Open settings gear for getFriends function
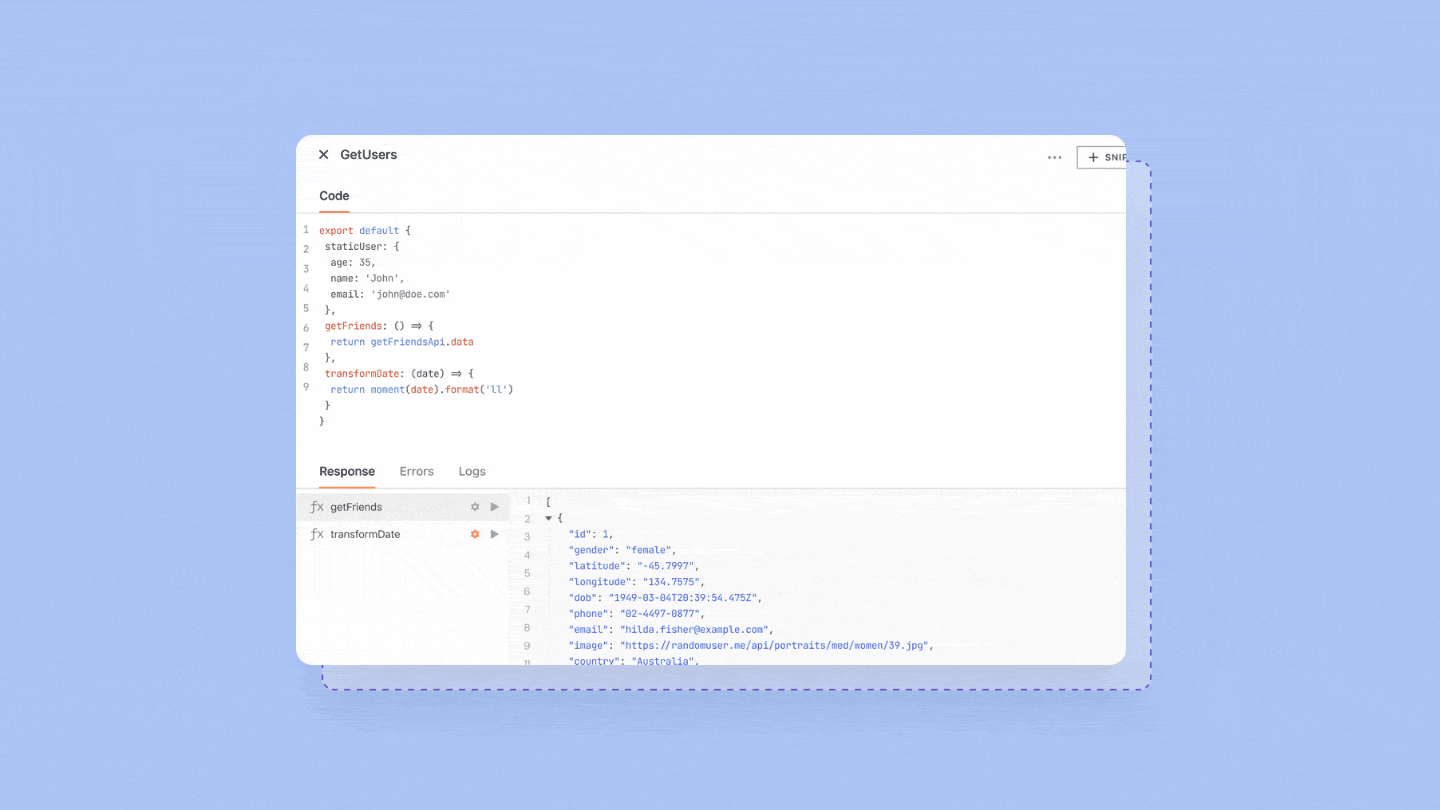Image resolution: width=1440 pixels, height=810 pixels. pos(475,507)
